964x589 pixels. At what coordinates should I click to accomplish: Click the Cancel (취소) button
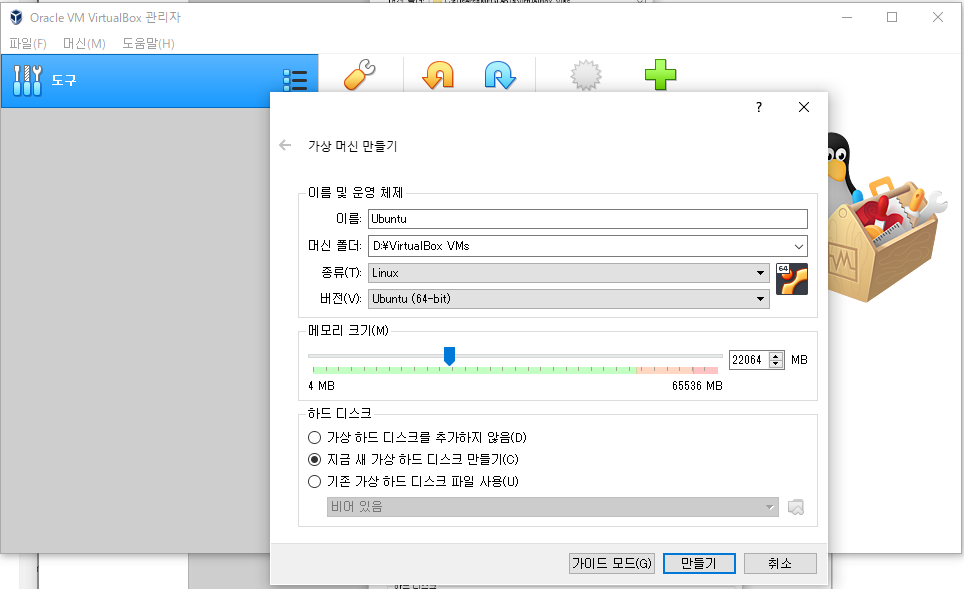(780, 563)
